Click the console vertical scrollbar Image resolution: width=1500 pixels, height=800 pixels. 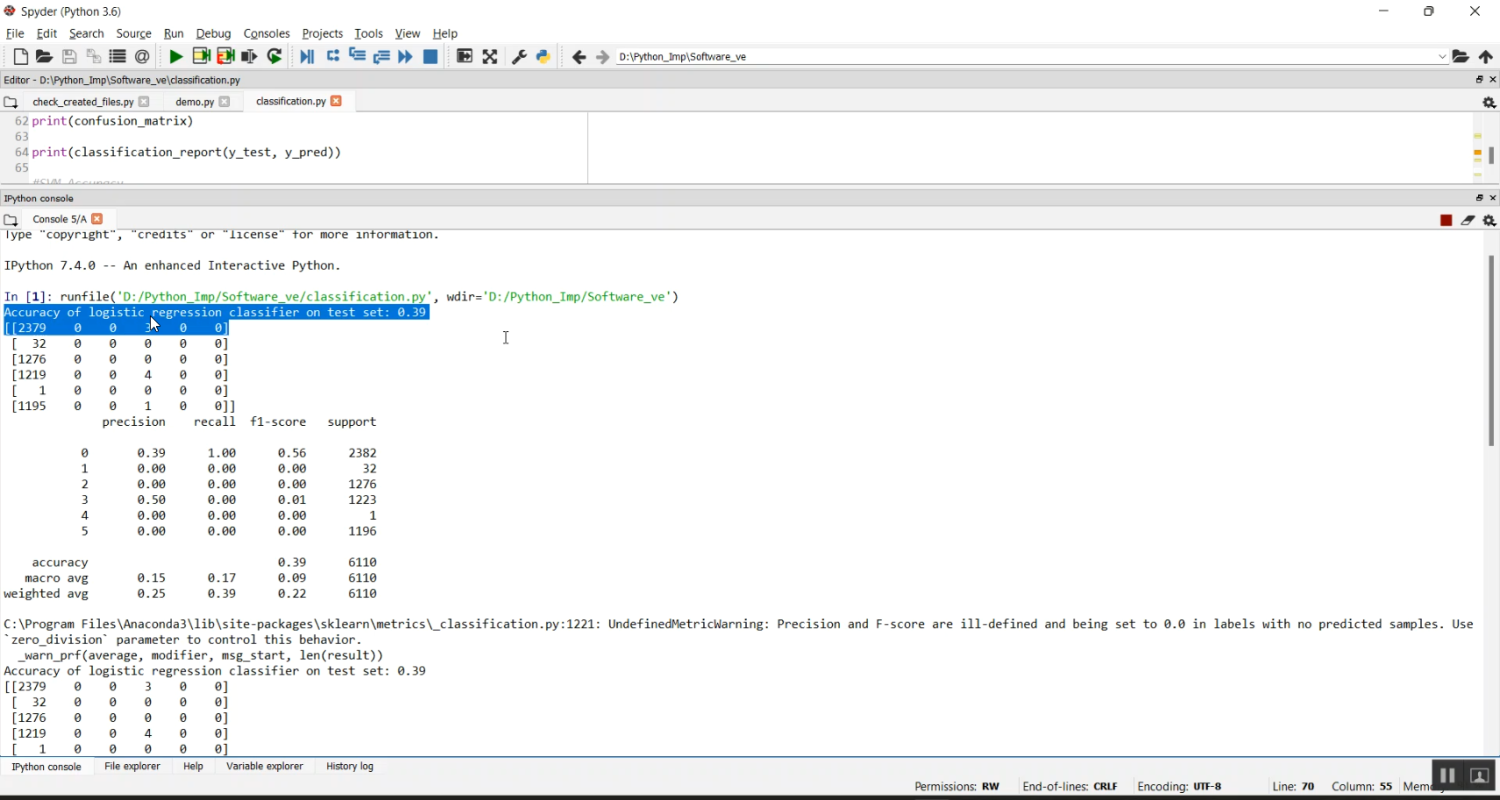pos(1491,350)
